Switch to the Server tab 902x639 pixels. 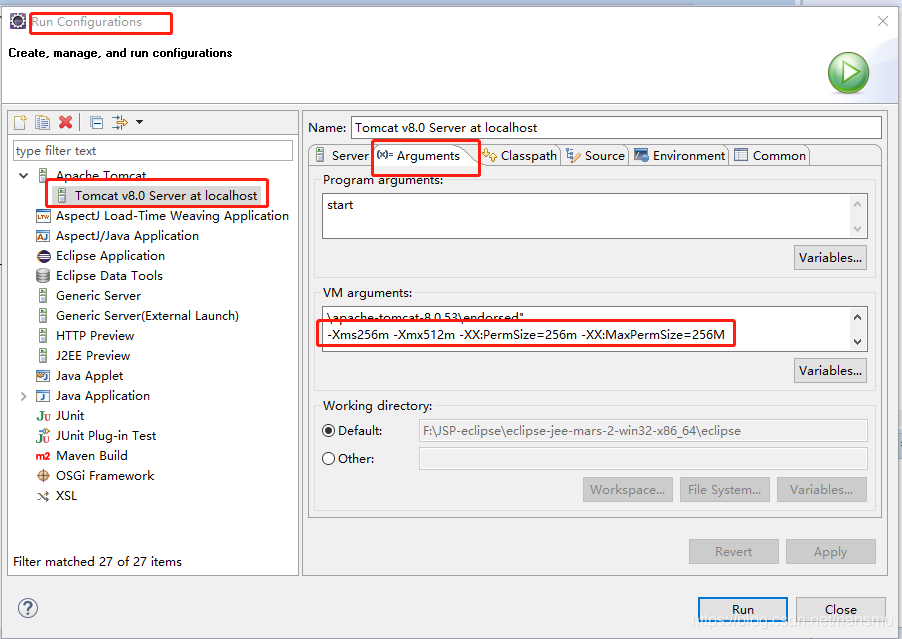[342, 155]
